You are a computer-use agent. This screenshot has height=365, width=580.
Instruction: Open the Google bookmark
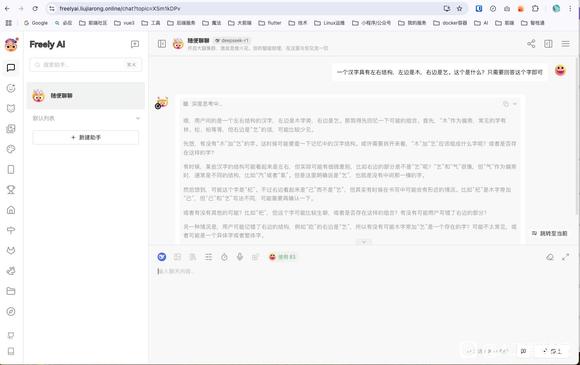pyautogui.click(x=36, y=23)
